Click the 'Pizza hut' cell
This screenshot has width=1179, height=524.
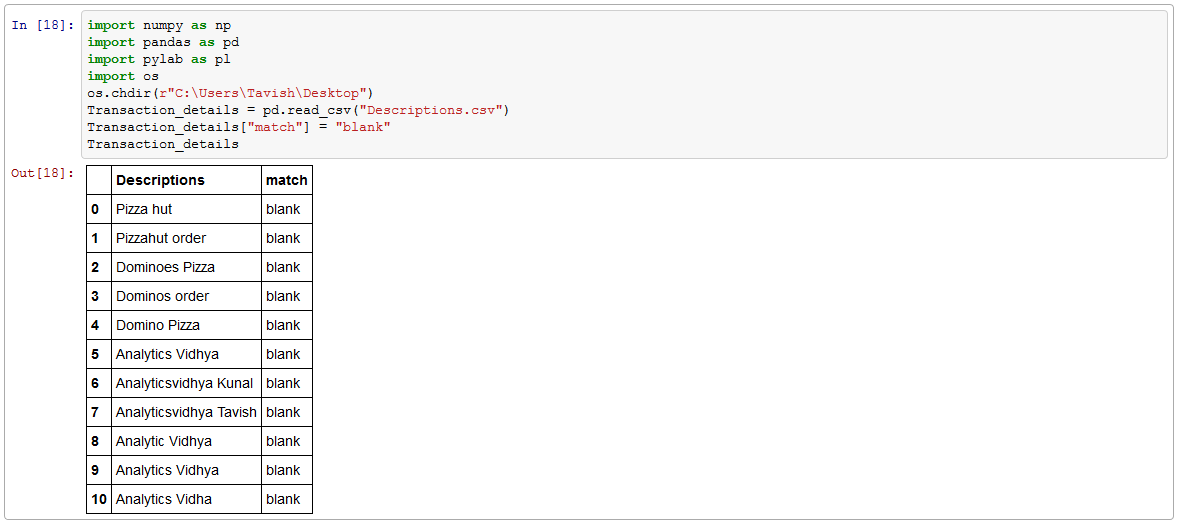coord(144,209)
